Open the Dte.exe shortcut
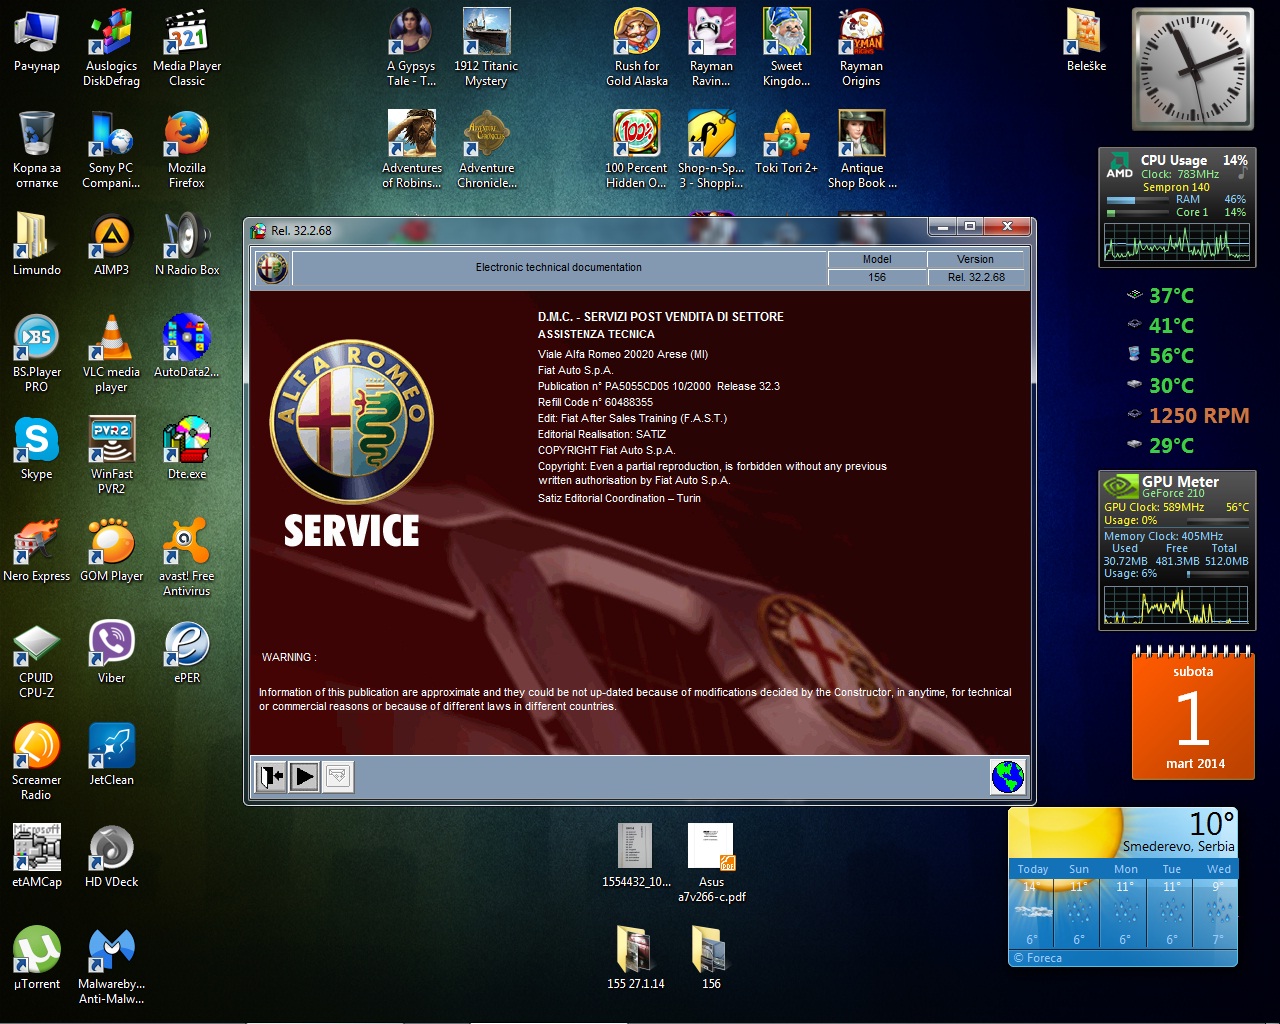This screenshot has height=1024, width=1280. coord(187,449)
